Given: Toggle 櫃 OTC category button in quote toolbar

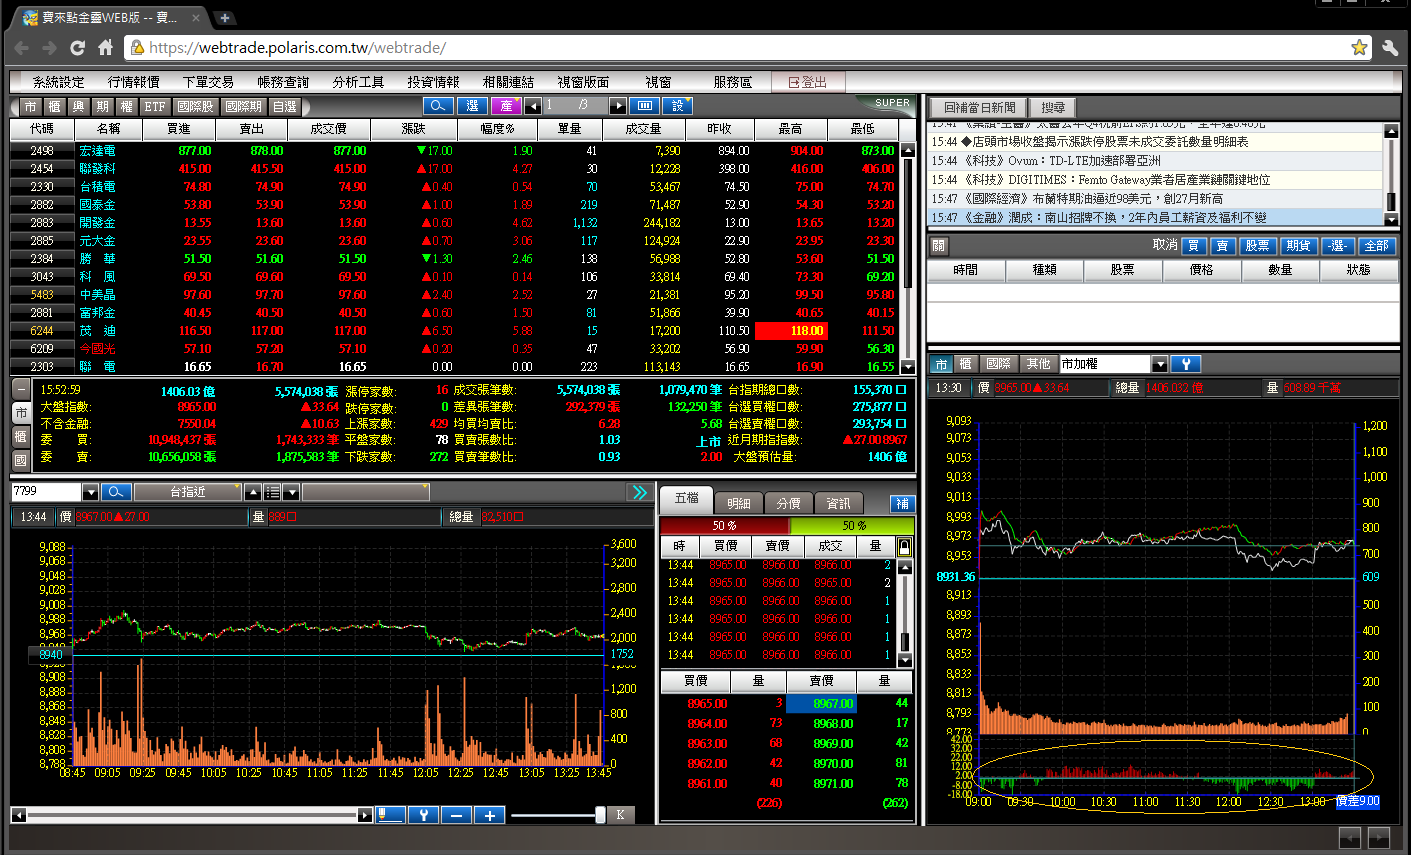Looking at the screenshot, I should [55, 106].
